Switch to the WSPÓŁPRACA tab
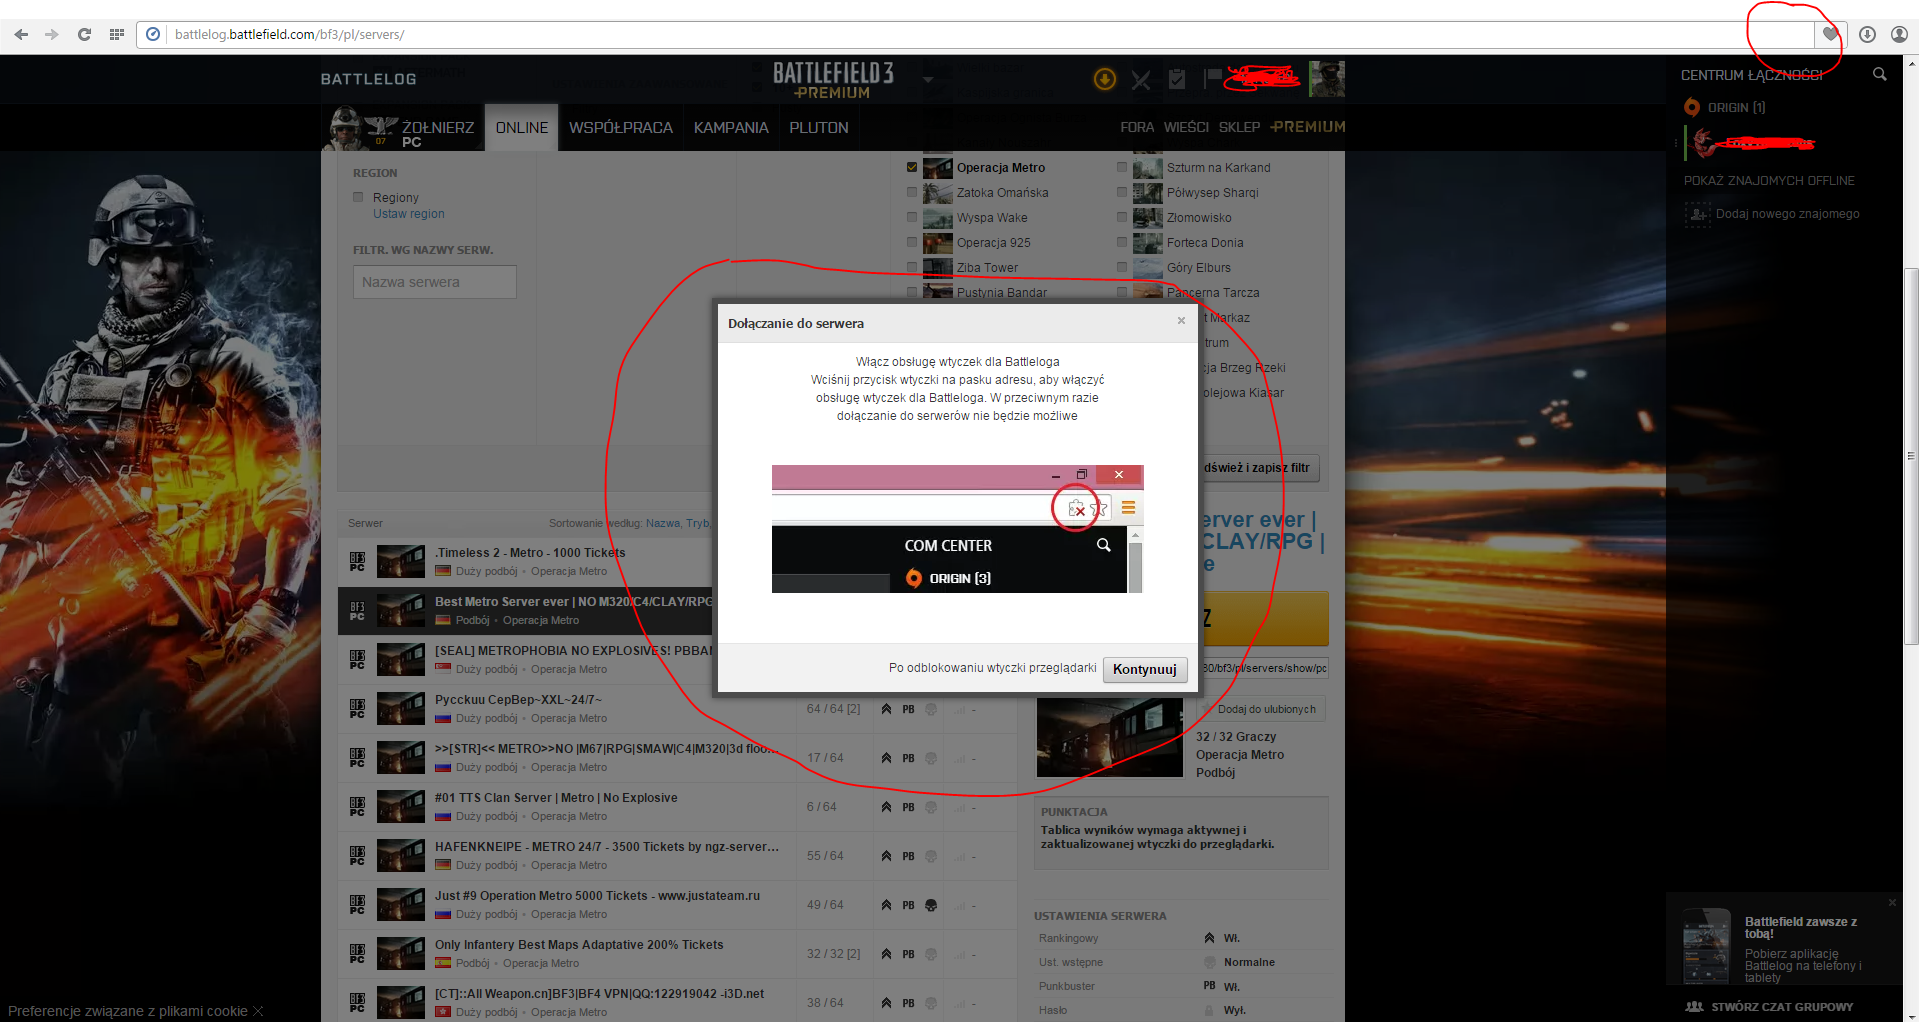Image resolution: width=1919 pixels, height=1022 pixels. pos(621,128)
